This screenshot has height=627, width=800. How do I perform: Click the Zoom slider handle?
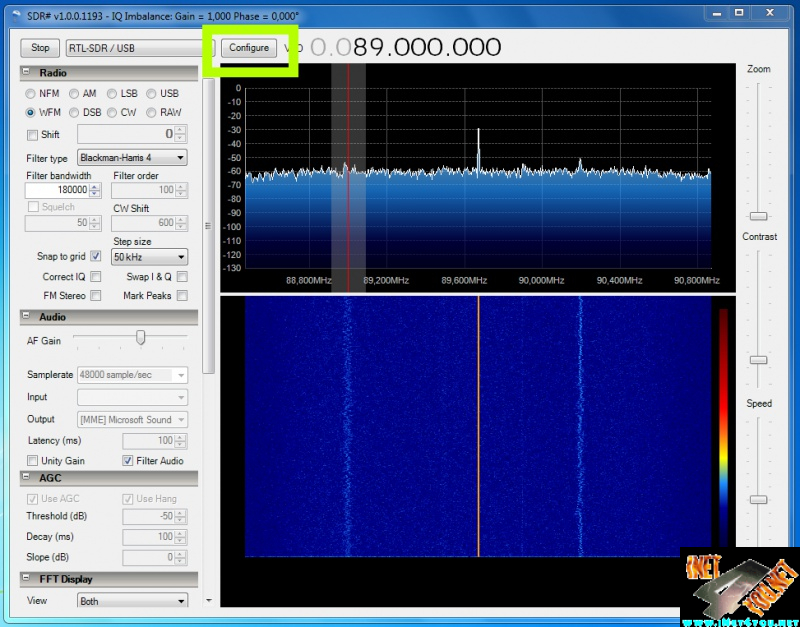[x=759, y=216]
